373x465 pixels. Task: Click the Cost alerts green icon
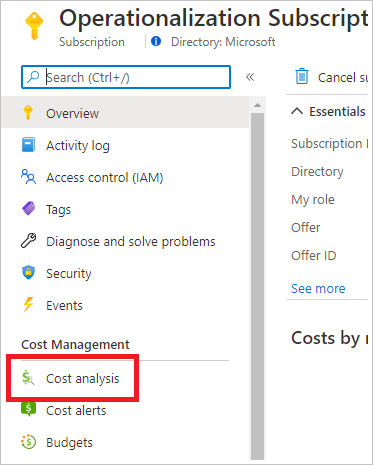tap(28, 410)
